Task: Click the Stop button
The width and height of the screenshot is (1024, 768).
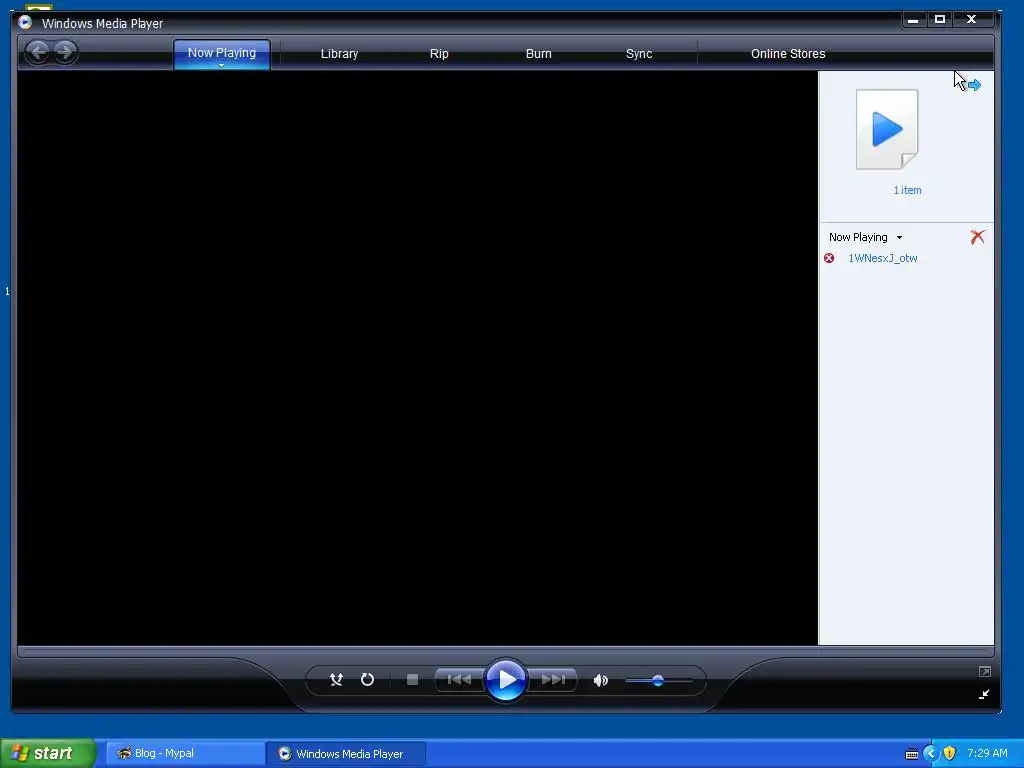Action: click(412, 680)
